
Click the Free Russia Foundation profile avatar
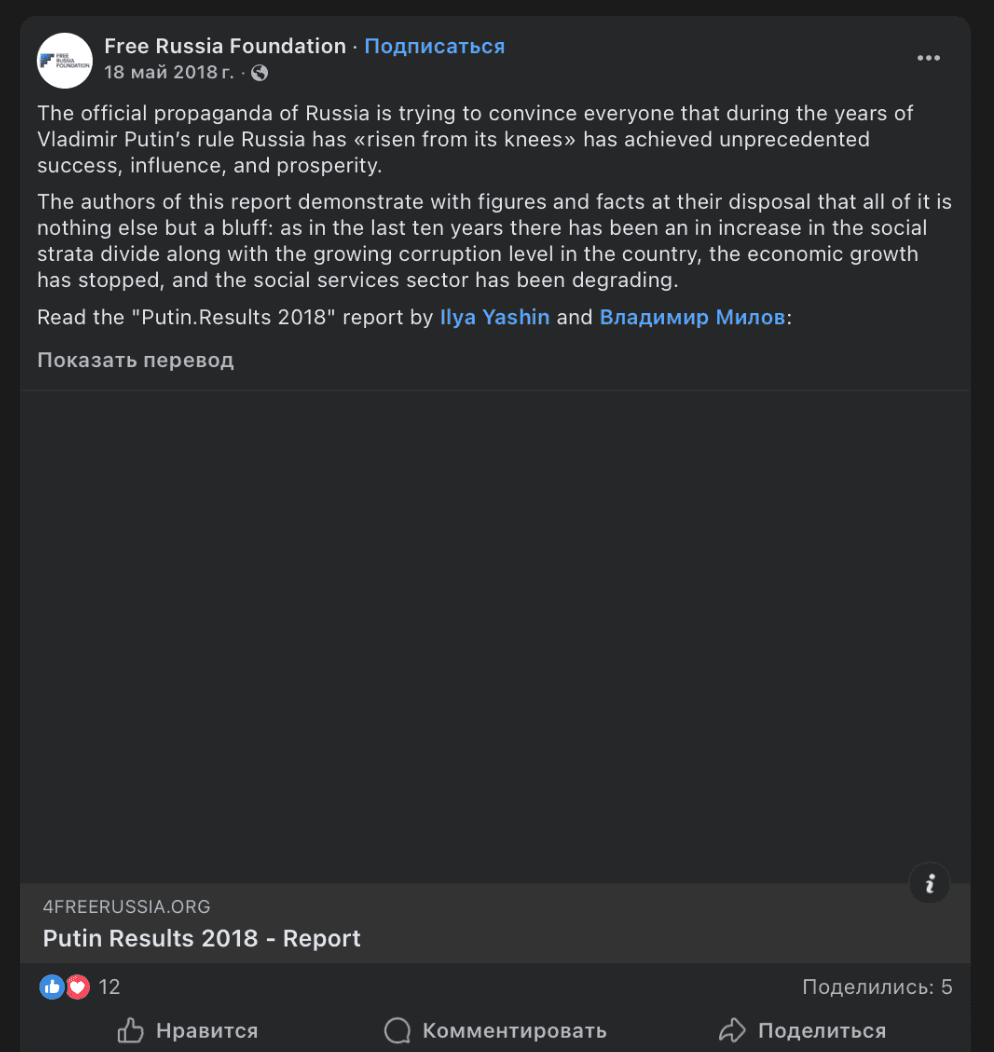click(65, 60)
